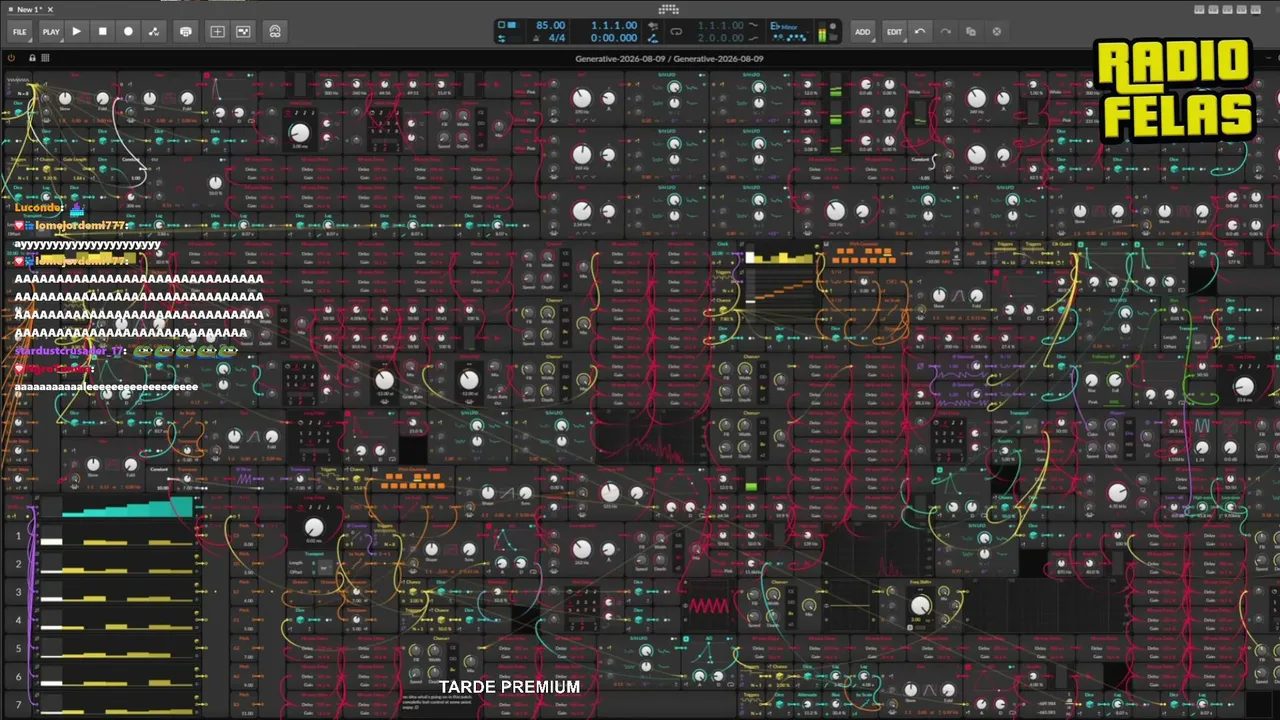This screenshot has height=720, width=1280.
Task: Select the 4/4 time signature field
Action: pos(557,38)
